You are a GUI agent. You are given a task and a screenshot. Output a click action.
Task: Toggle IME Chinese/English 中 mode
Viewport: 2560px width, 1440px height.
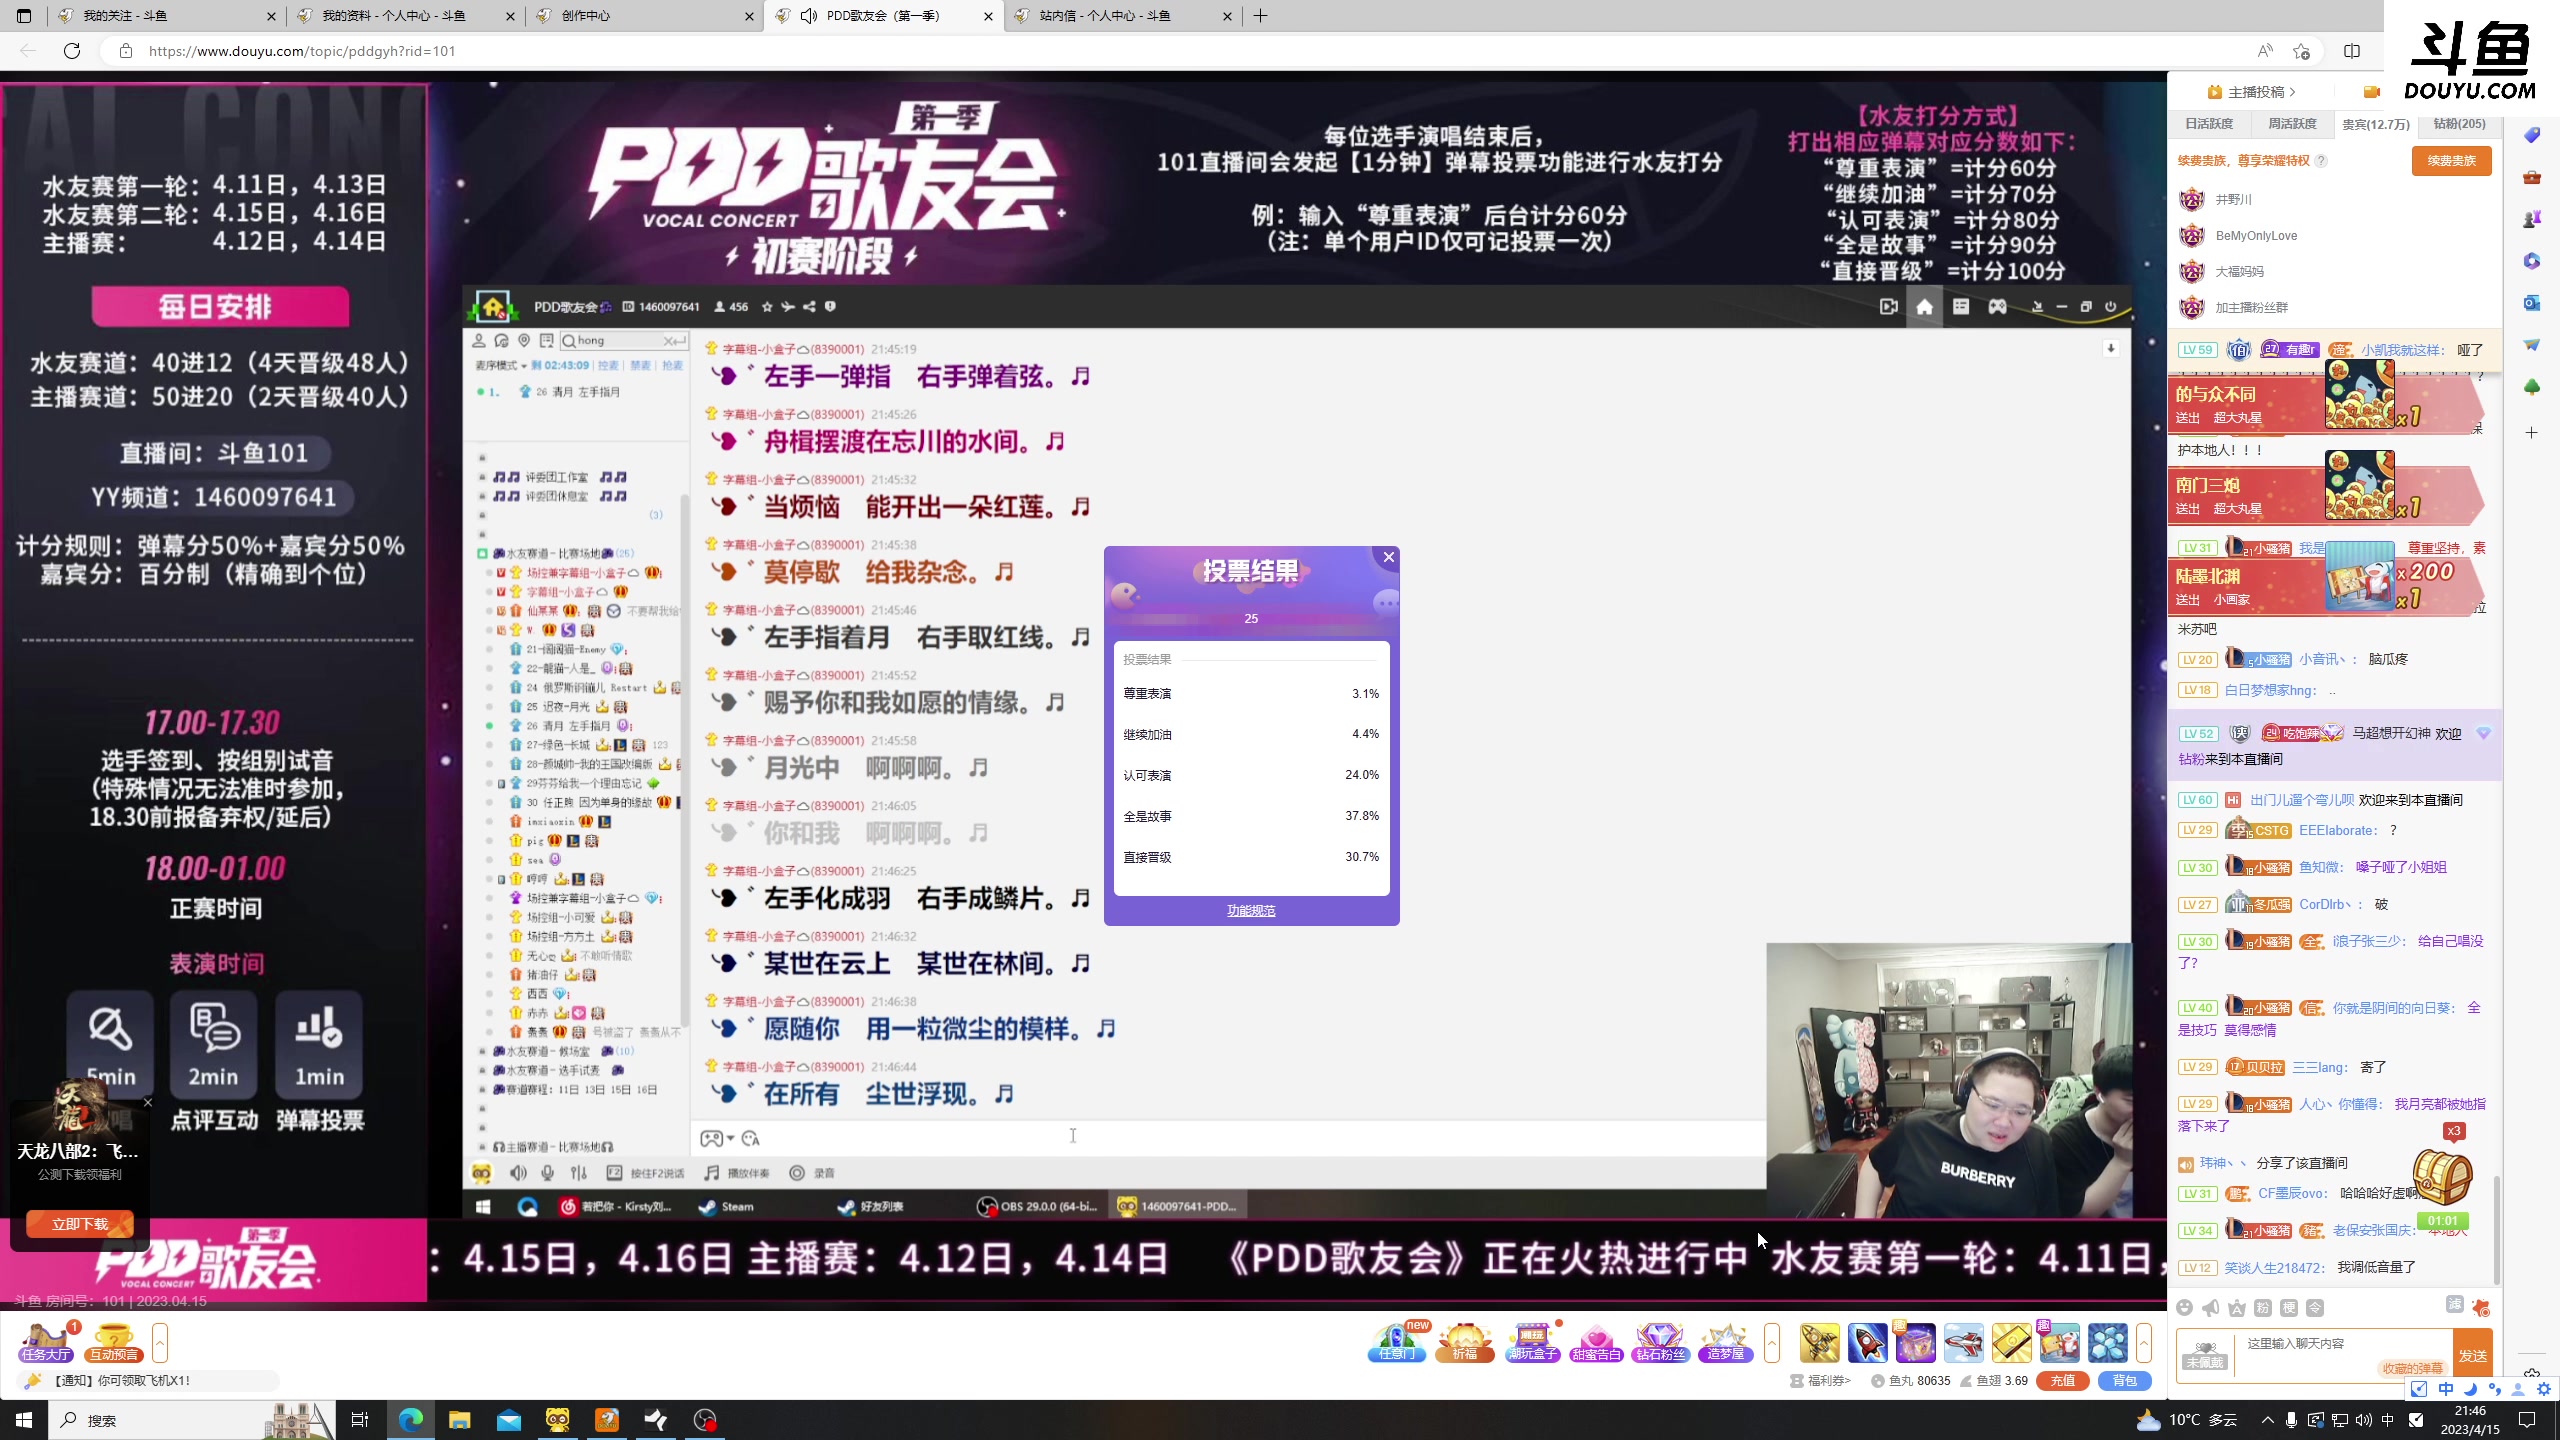pos(2445,1389)
